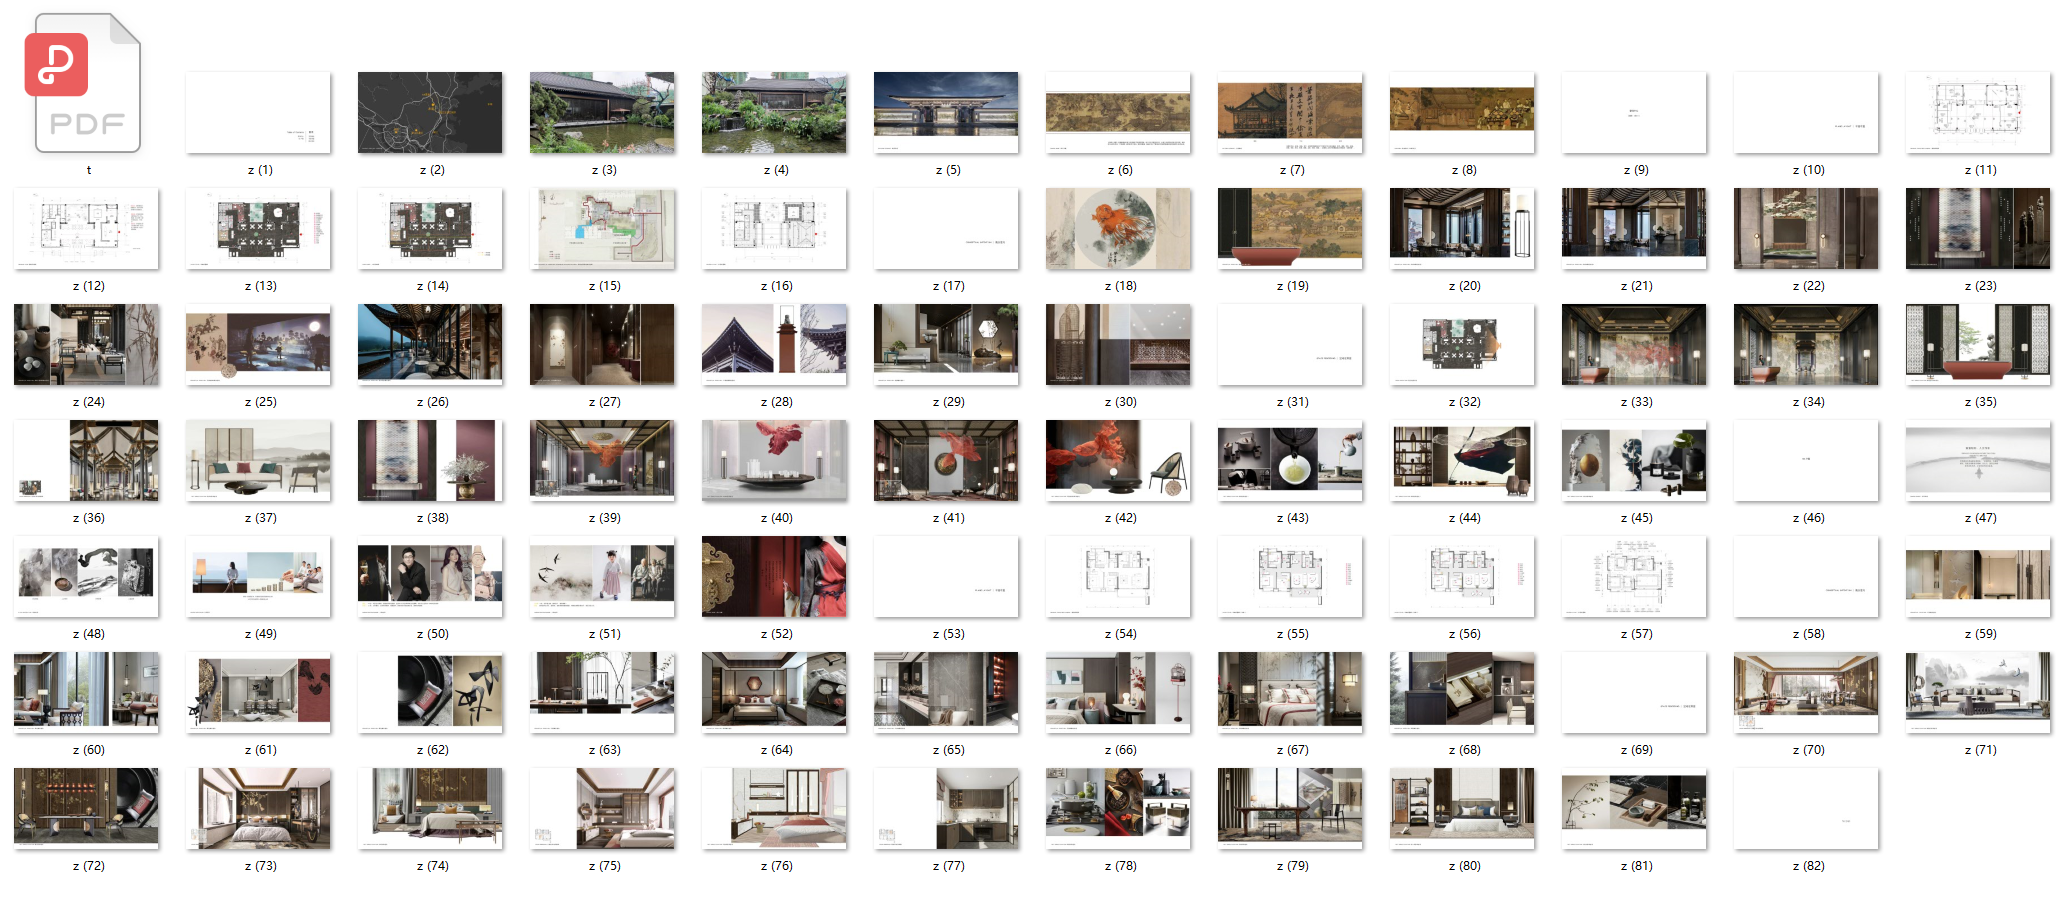Click the goldfish painting thumbnail z (18)

coord(1118,228)
